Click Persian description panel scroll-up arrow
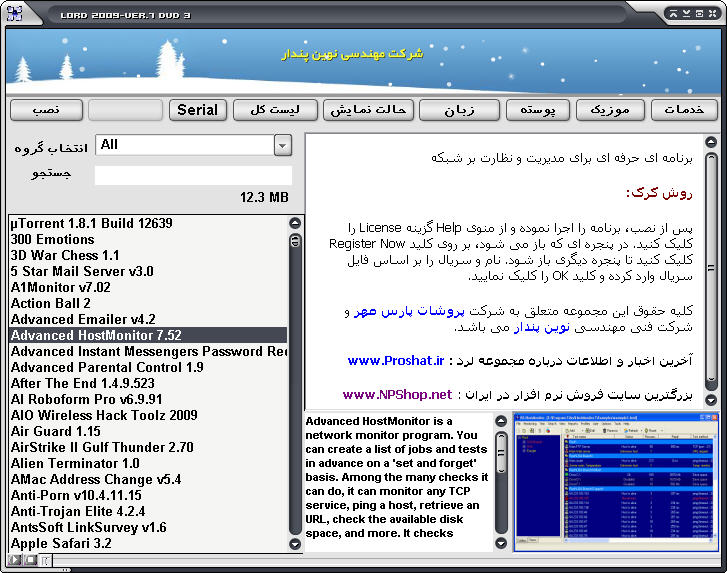 pos(711,142)
